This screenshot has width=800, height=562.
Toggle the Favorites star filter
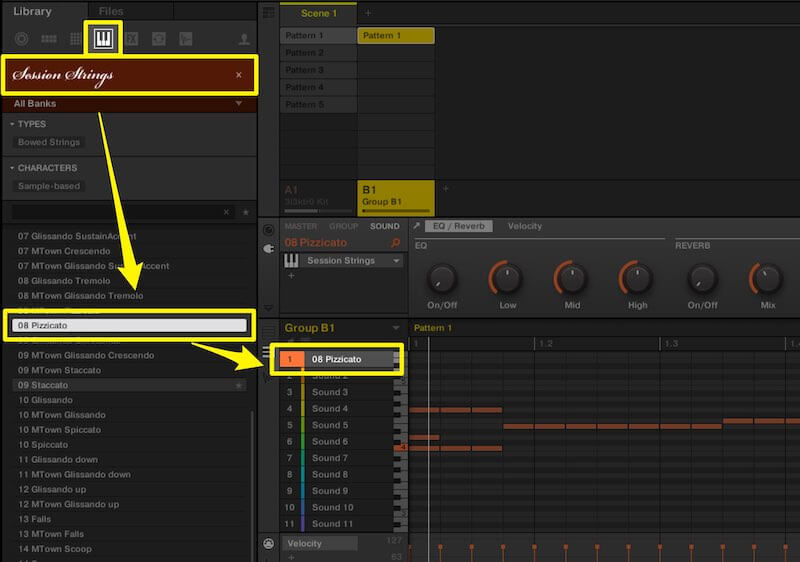tap(245, 212)
